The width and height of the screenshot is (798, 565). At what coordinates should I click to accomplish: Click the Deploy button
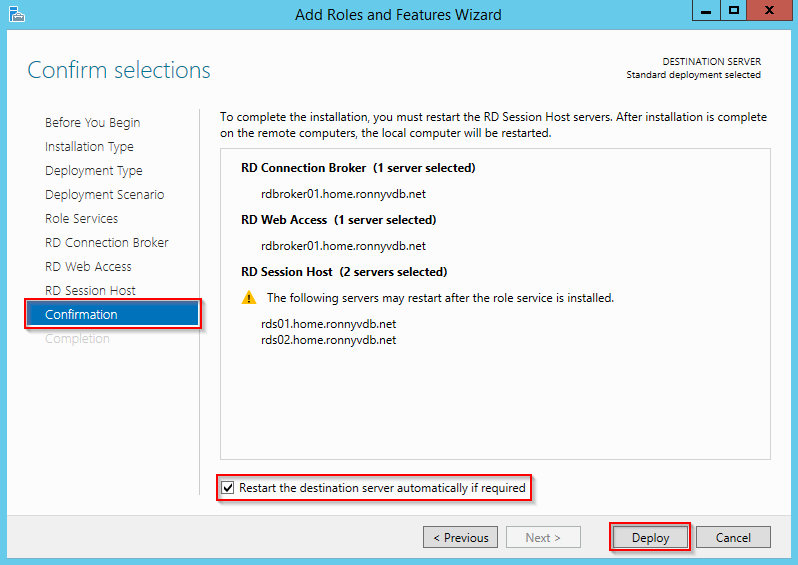(x=650, y=538)
